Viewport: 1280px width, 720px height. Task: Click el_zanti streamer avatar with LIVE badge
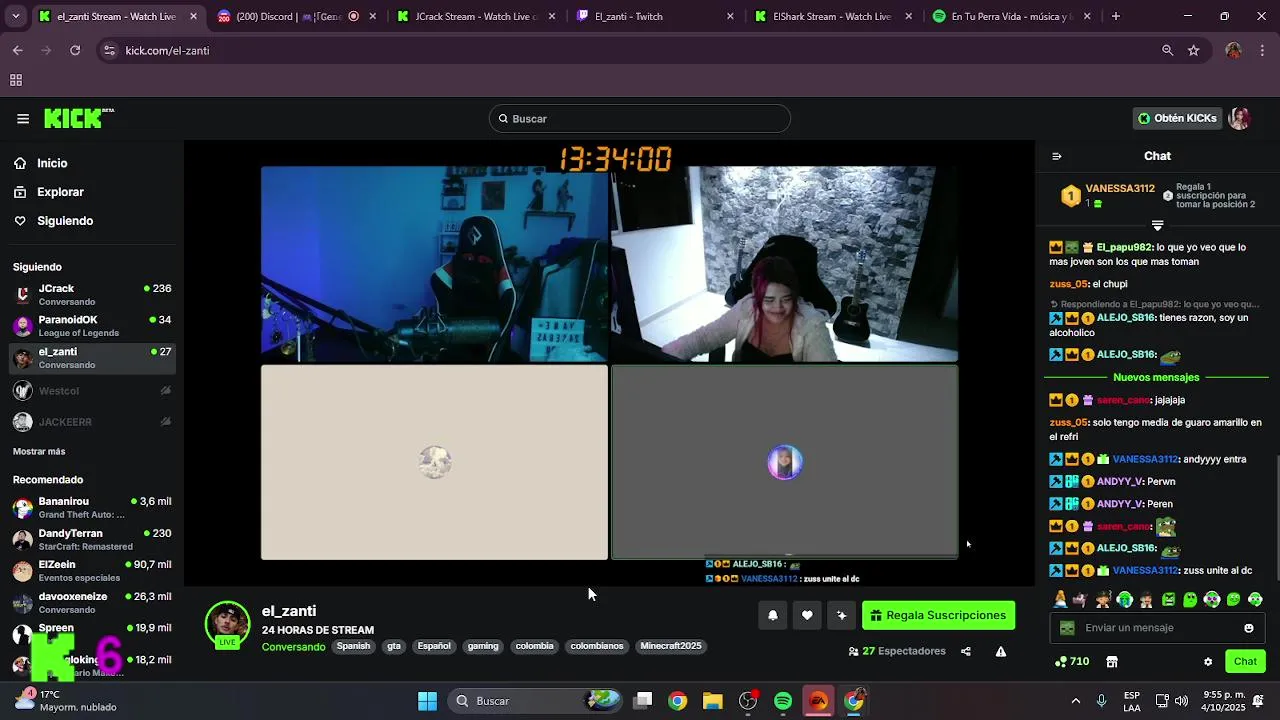pos(227,625)
